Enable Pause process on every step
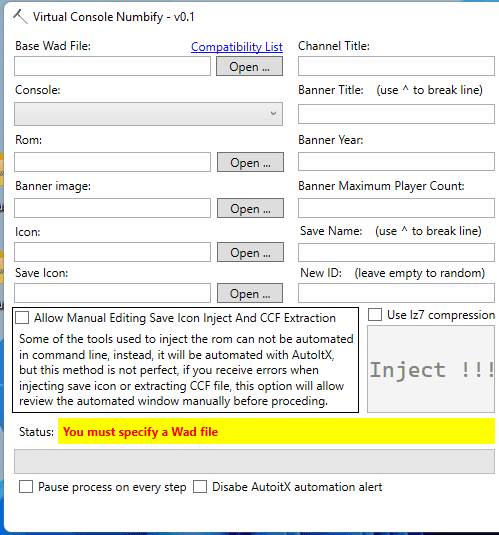 point(26,487)
